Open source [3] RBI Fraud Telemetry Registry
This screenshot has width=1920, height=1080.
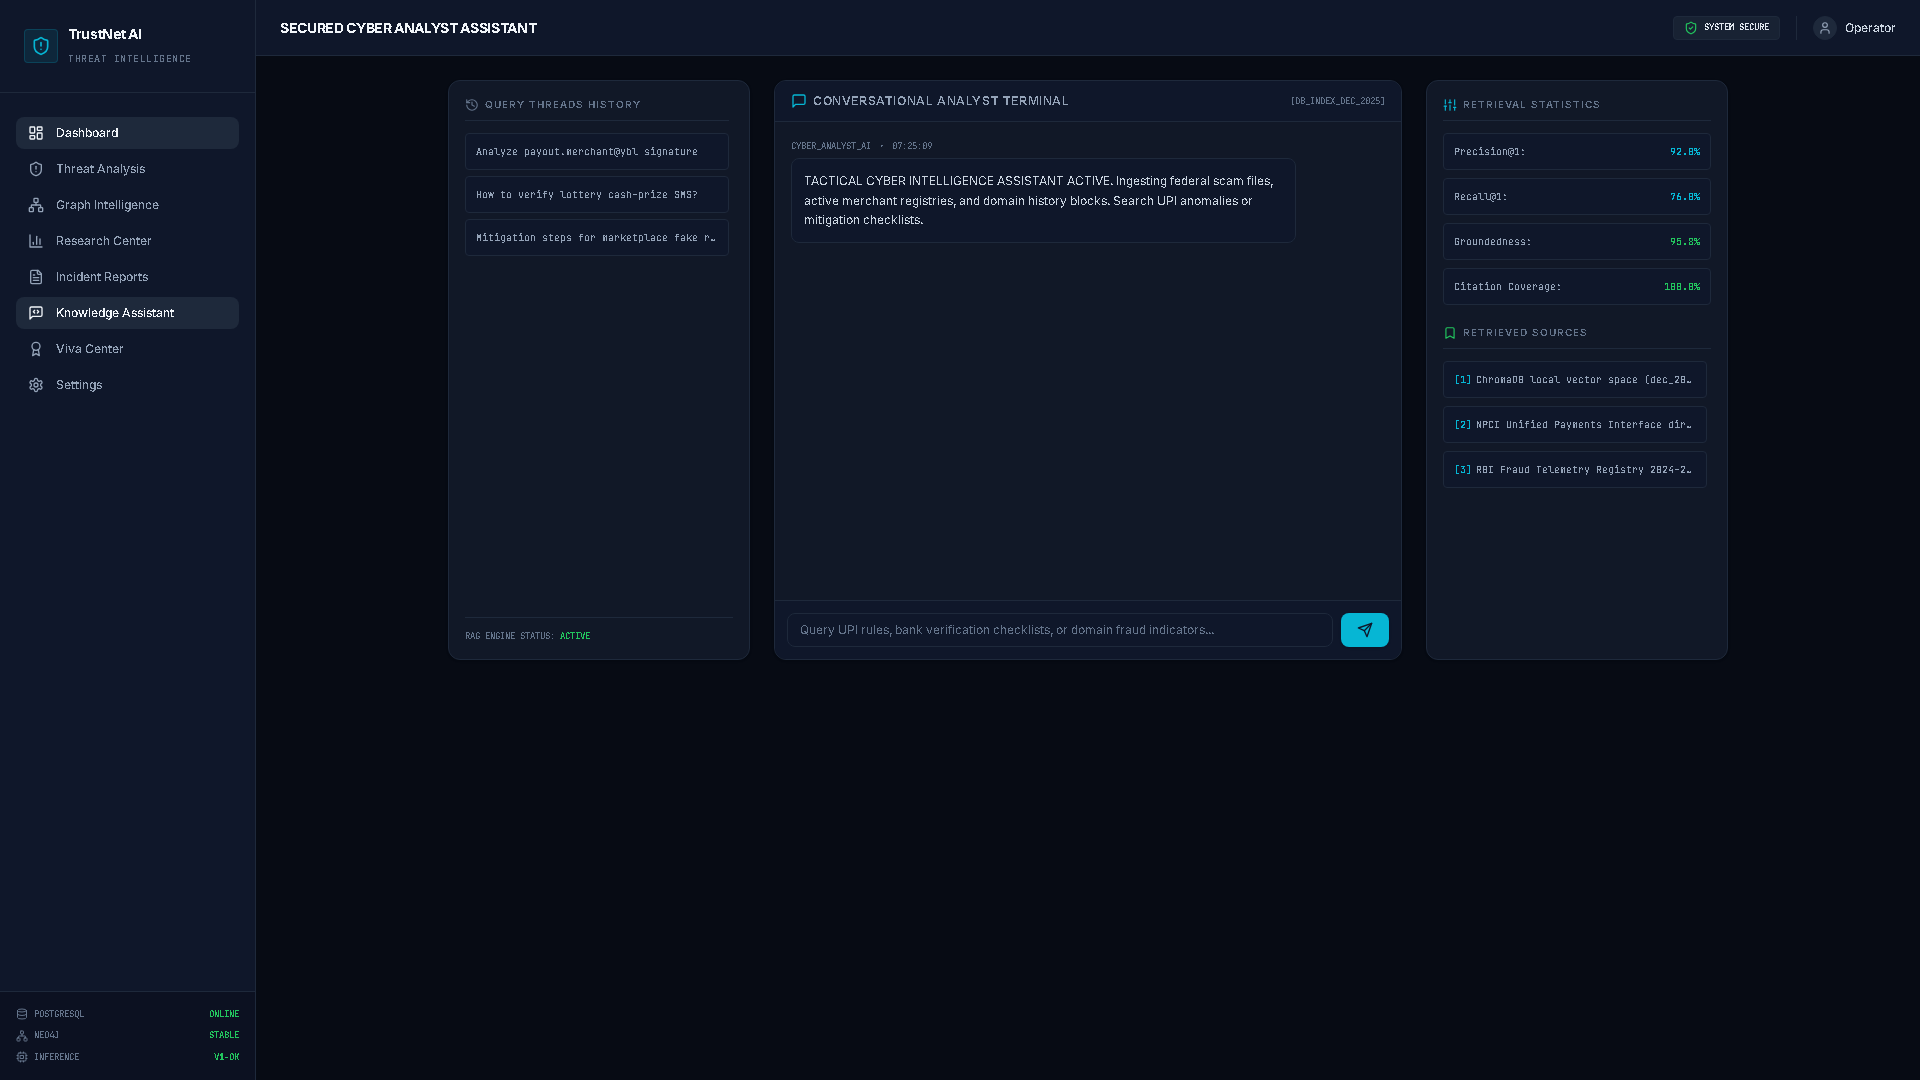(1575, 470)
